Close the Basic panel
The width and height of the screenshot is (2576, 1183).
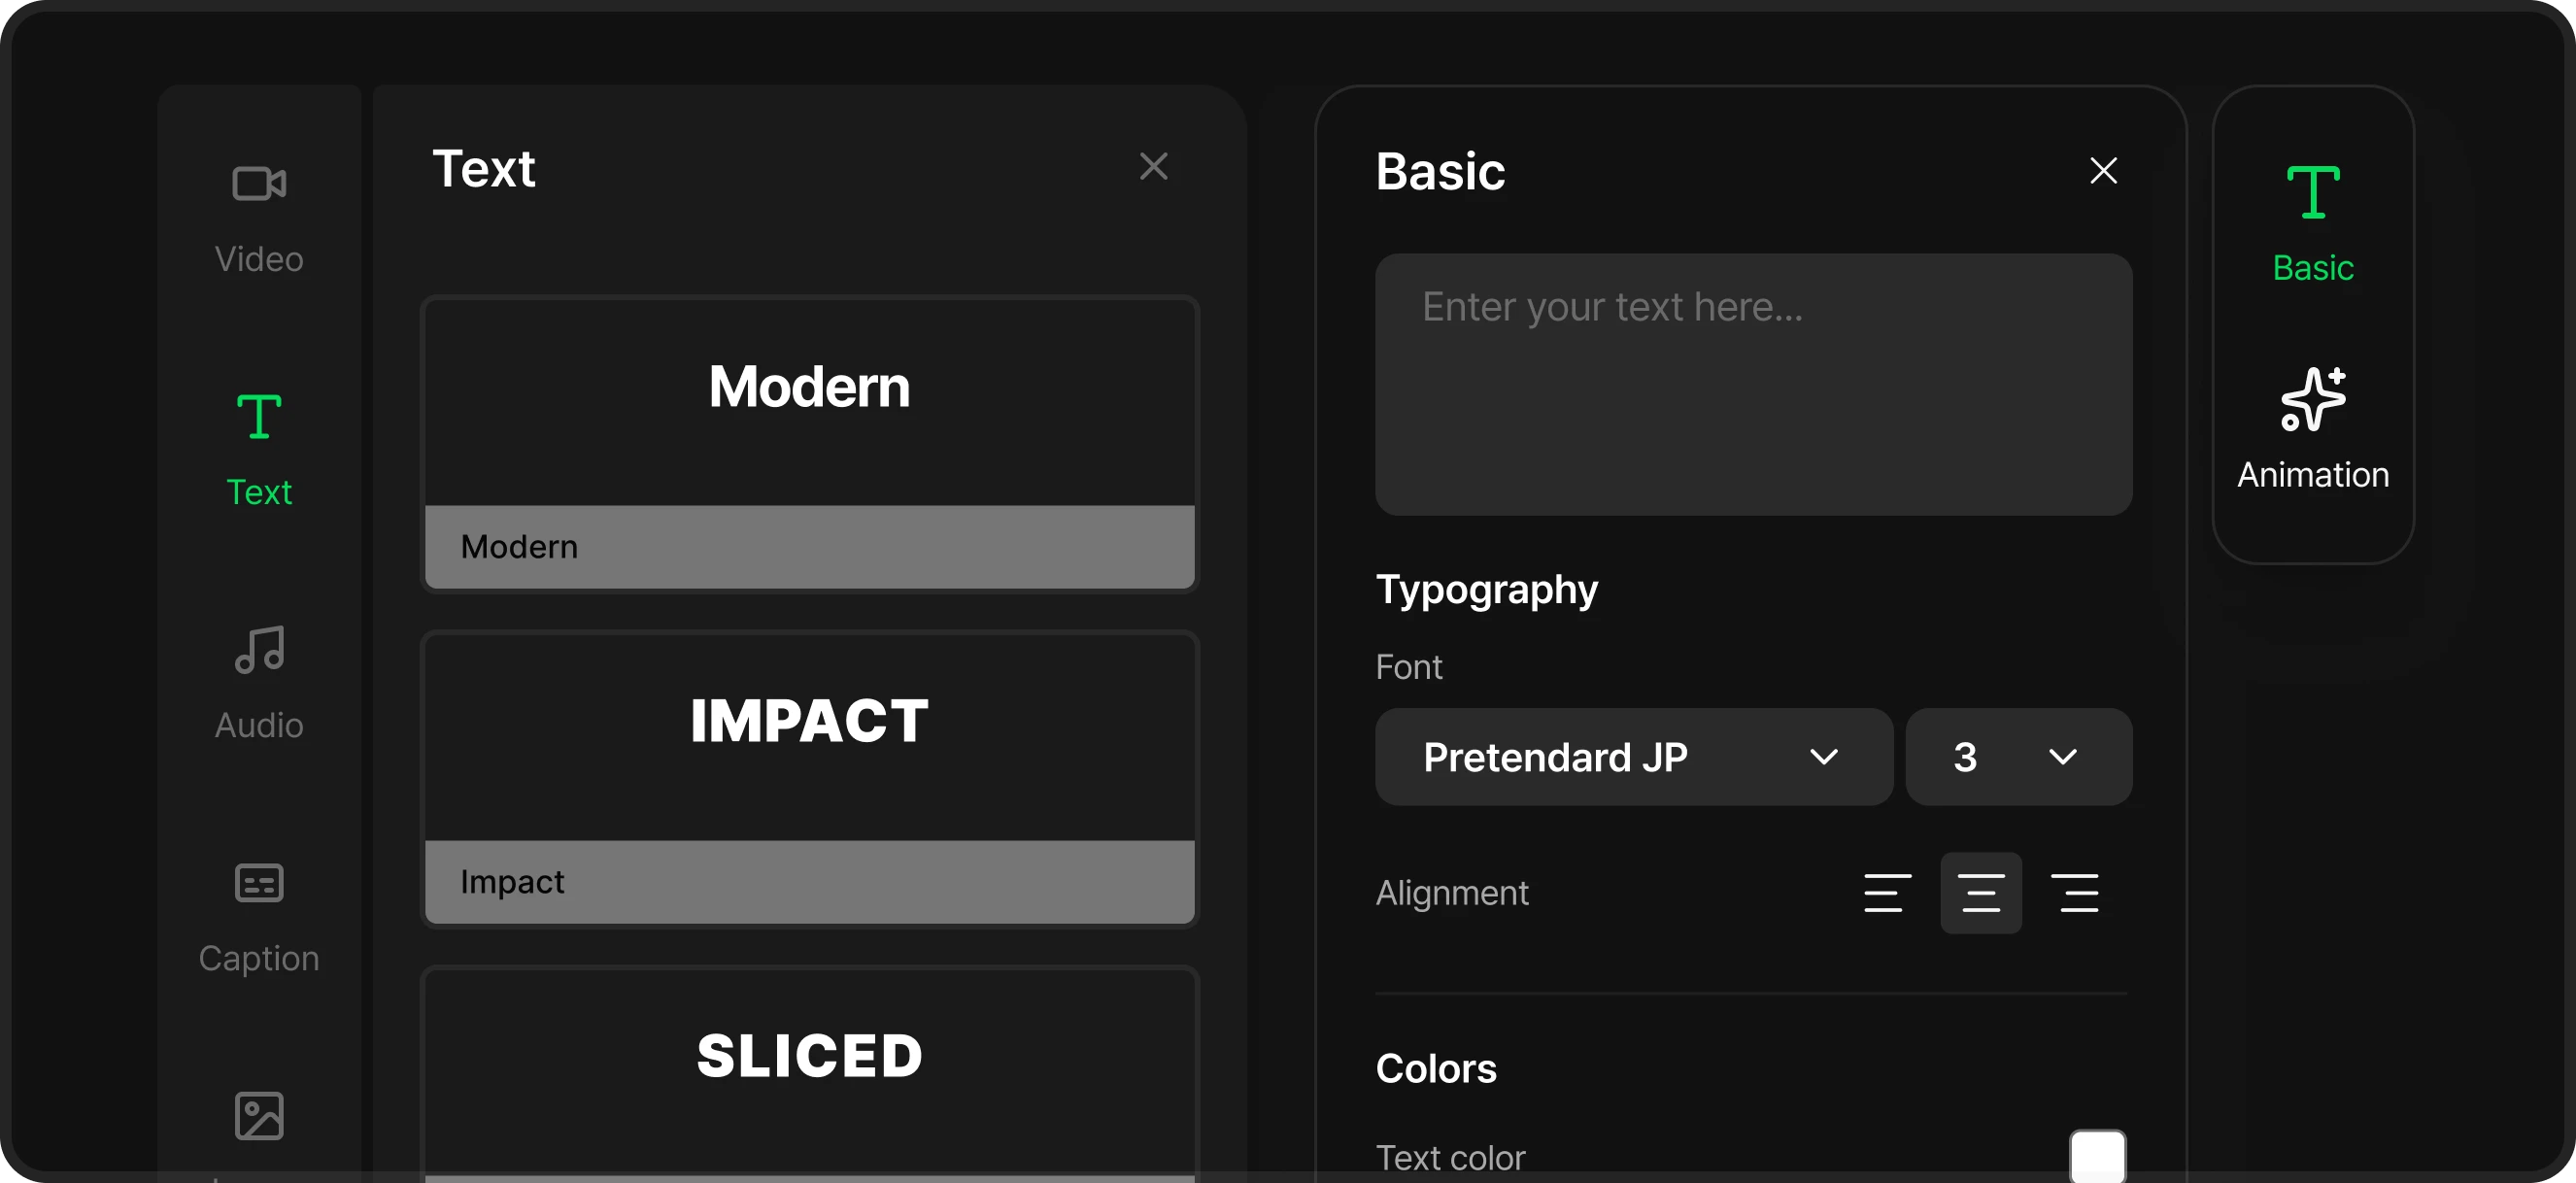tap(2103, 171)
